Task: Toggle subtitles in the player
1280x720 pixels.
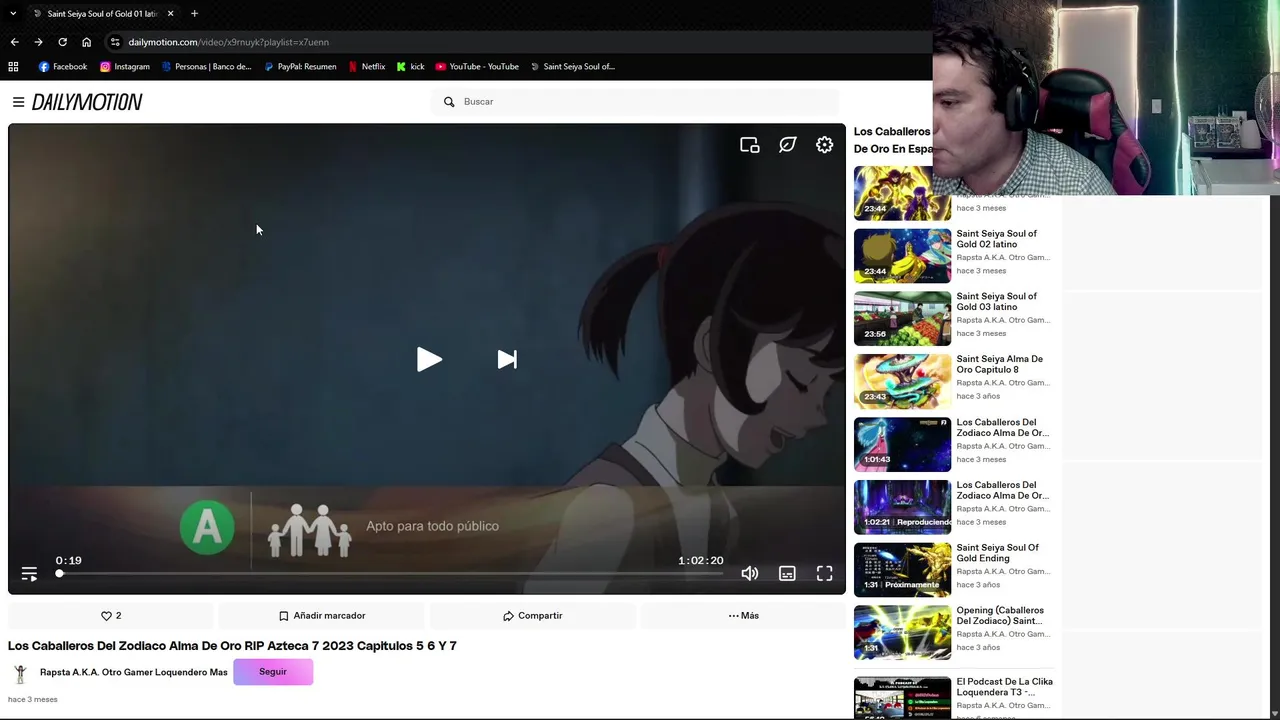Action: click(787, 574)
